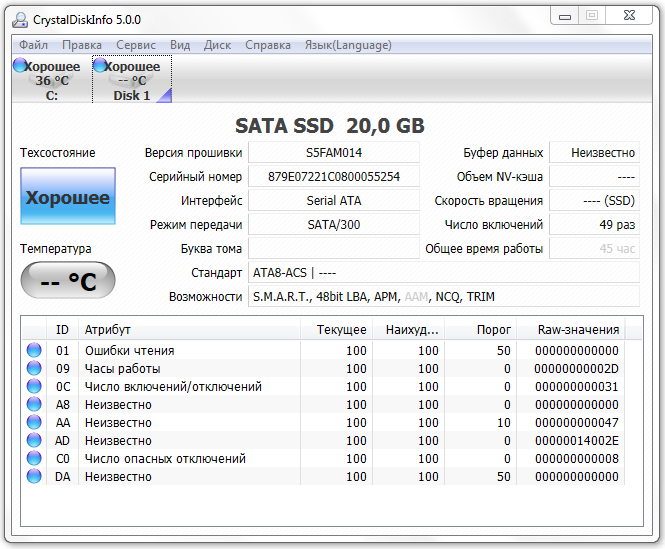Viewport: 665px width, 549px height.
Task: Click the 49 раз power-on count field
Action: pos(595,225)
